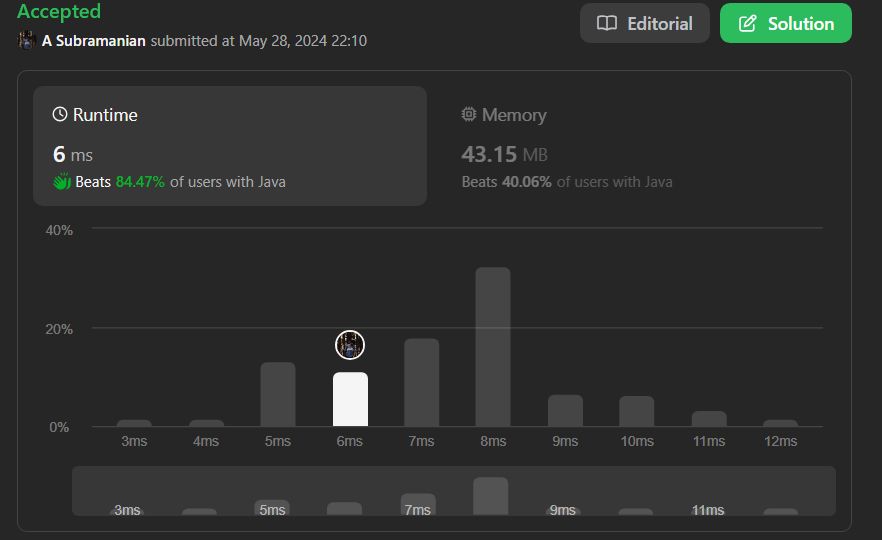Viewport: 882px width, 540px height.
Task: Click the Memory chip icon
Action: pyautogui.click(x=469, y=114)
